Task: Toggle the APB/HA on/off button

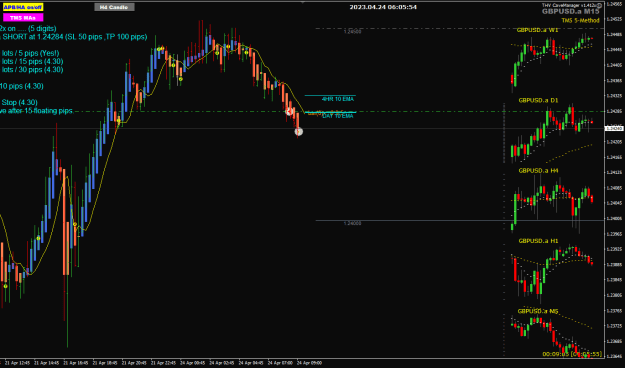Action: click(x=22, y=7)
